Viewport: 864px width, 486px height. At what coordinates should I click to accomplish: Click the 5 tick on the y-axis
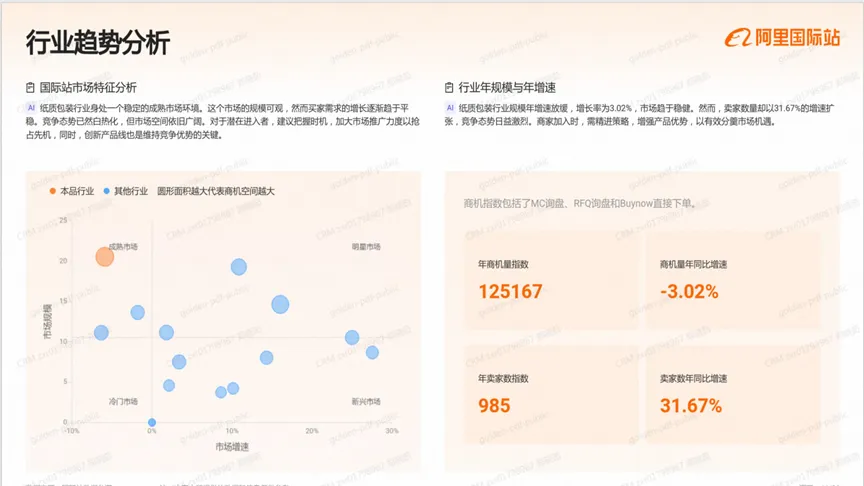65,381
